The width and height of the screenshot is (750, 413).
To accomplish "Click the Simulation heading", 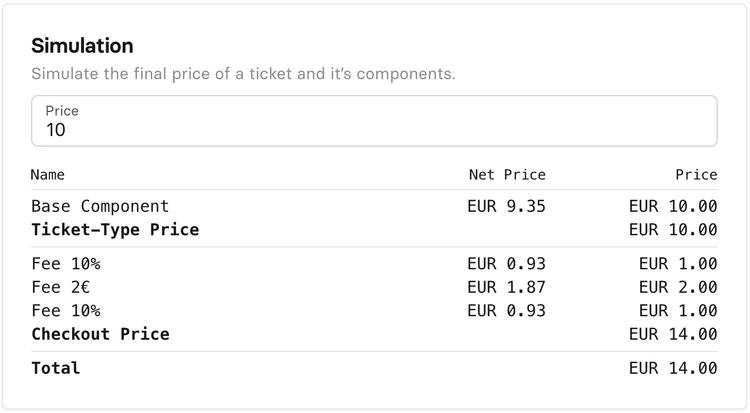I will 82,46.
